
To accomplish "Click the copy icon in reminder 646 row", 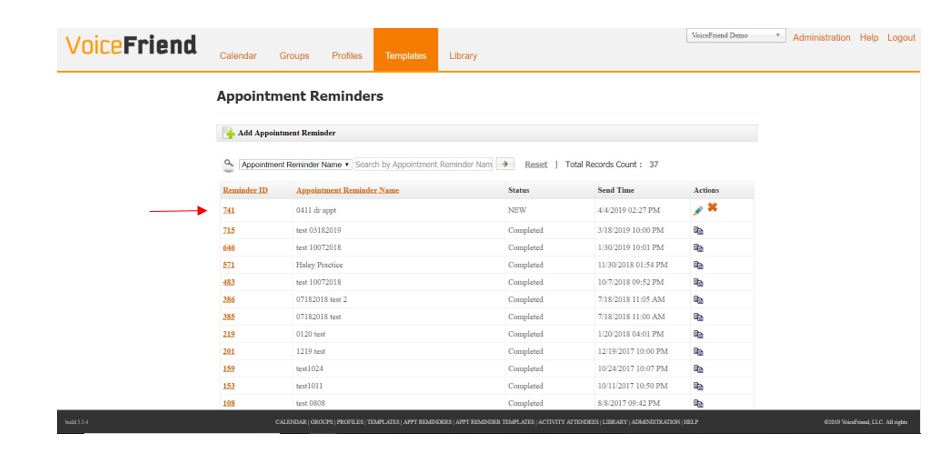I will coord(699,248).
